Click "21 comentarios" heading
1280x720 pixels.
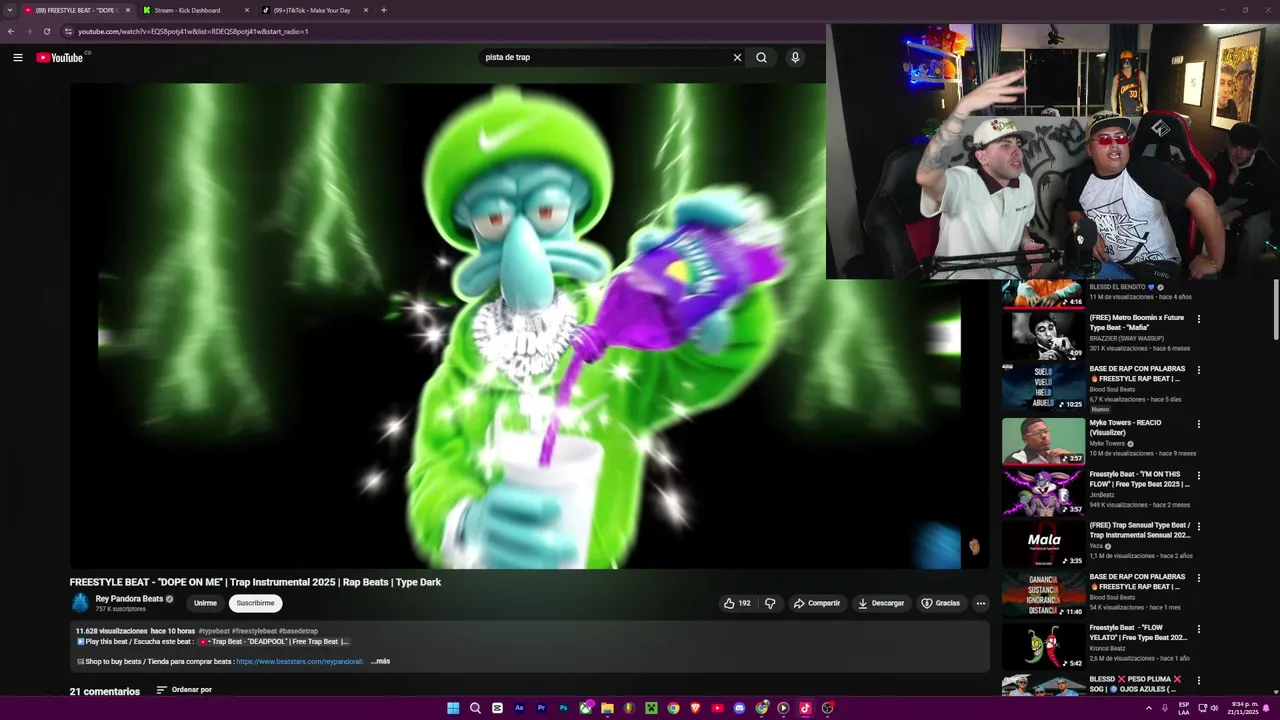[x=105, y=691]
